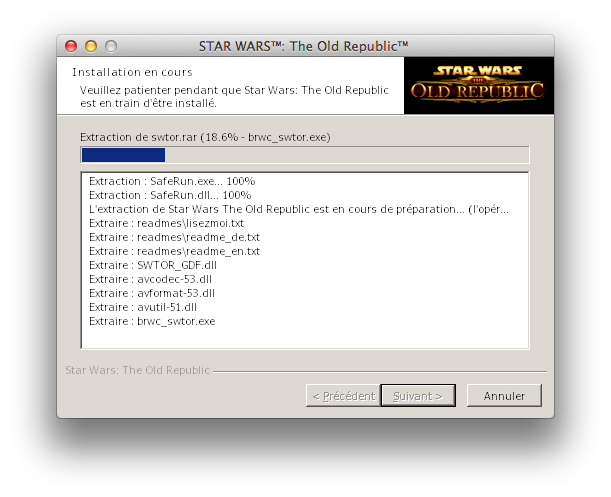Select the SafeRun.dll extraction log line
Viewport: 611px width, 497px height.
170,195
